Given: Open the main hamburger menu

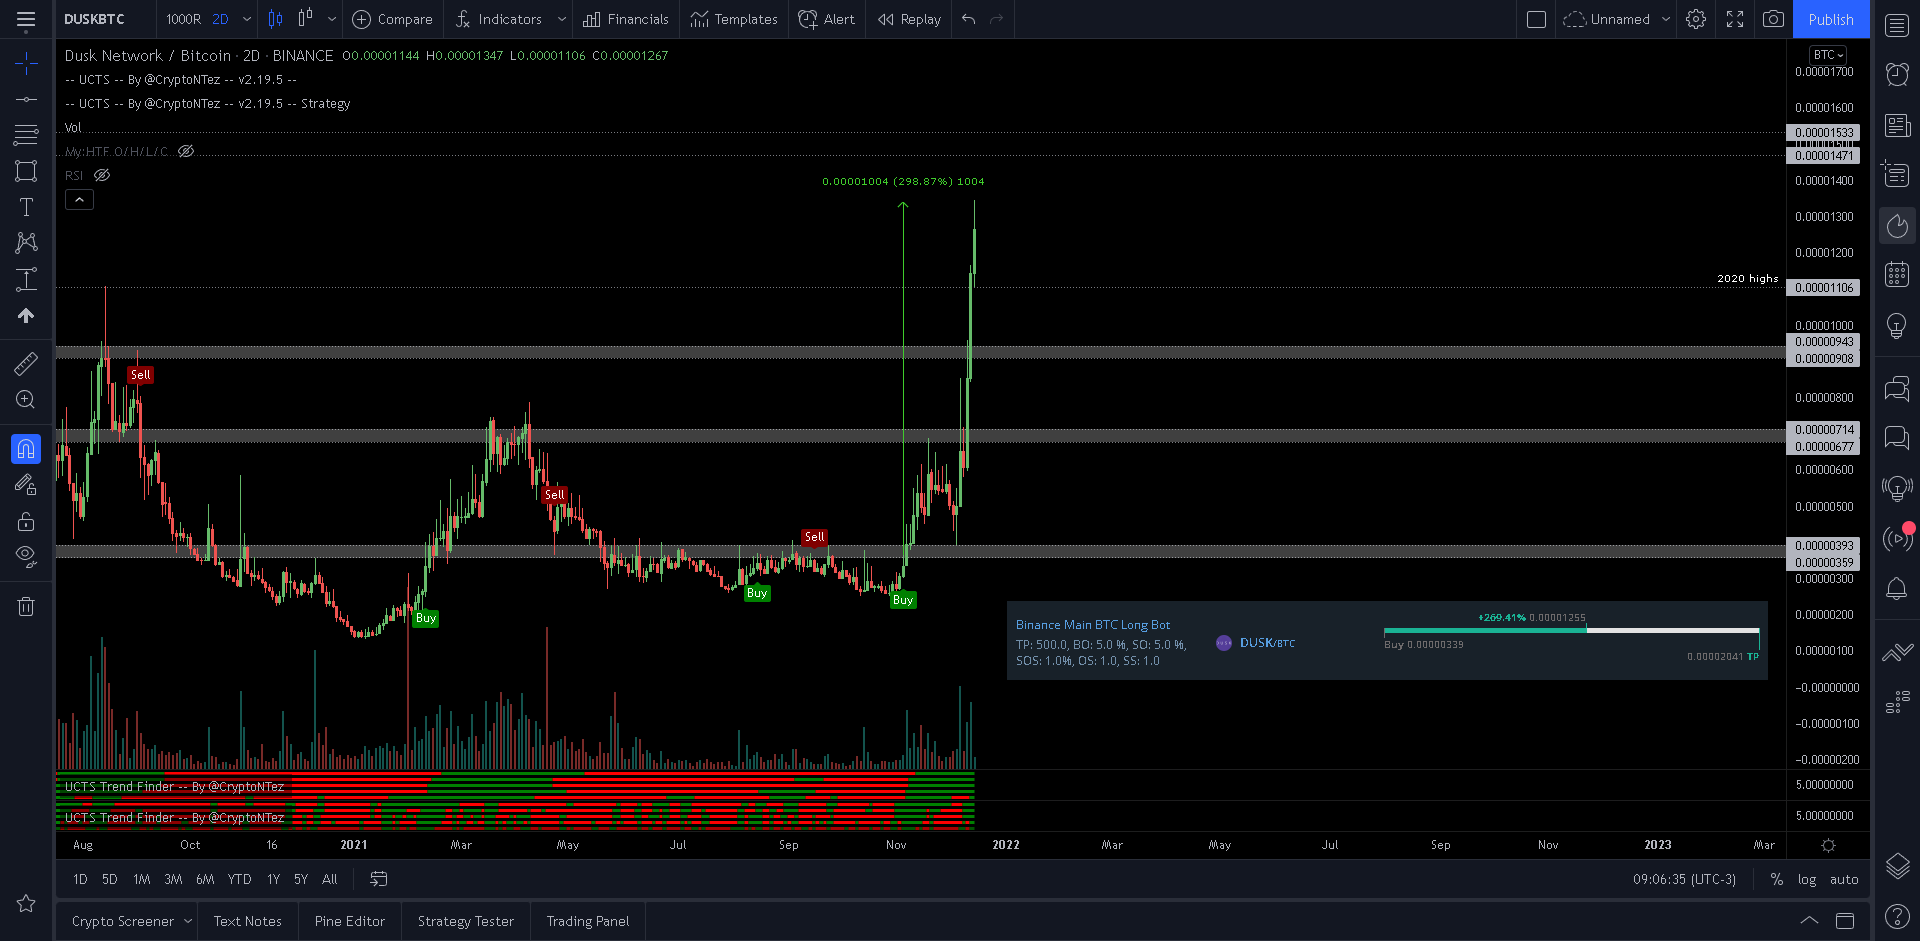Looking at the screenshot, I should click(27, 19).
